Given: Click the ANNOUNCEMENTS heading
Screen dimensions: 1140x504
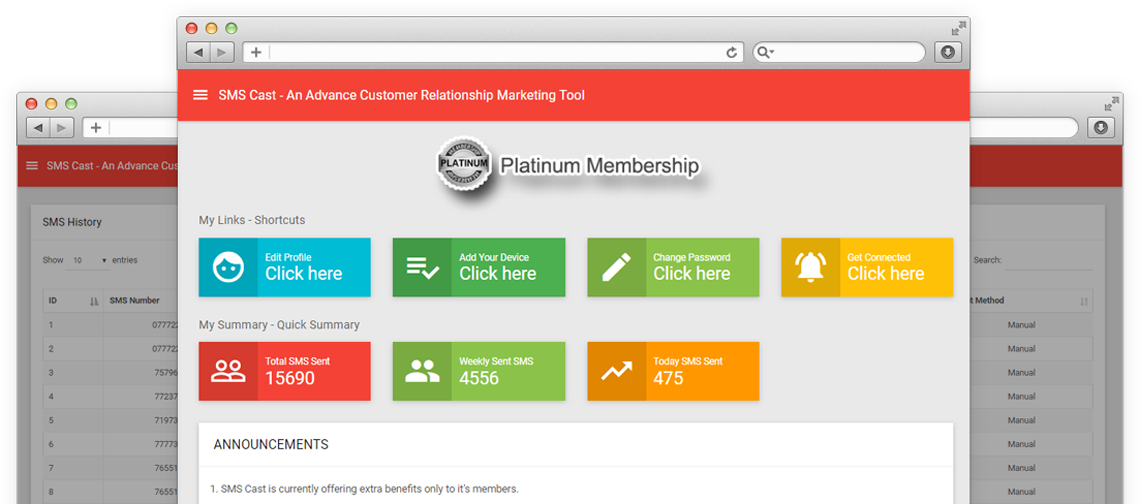Looking at the screenshot, I should click(270, 444).
